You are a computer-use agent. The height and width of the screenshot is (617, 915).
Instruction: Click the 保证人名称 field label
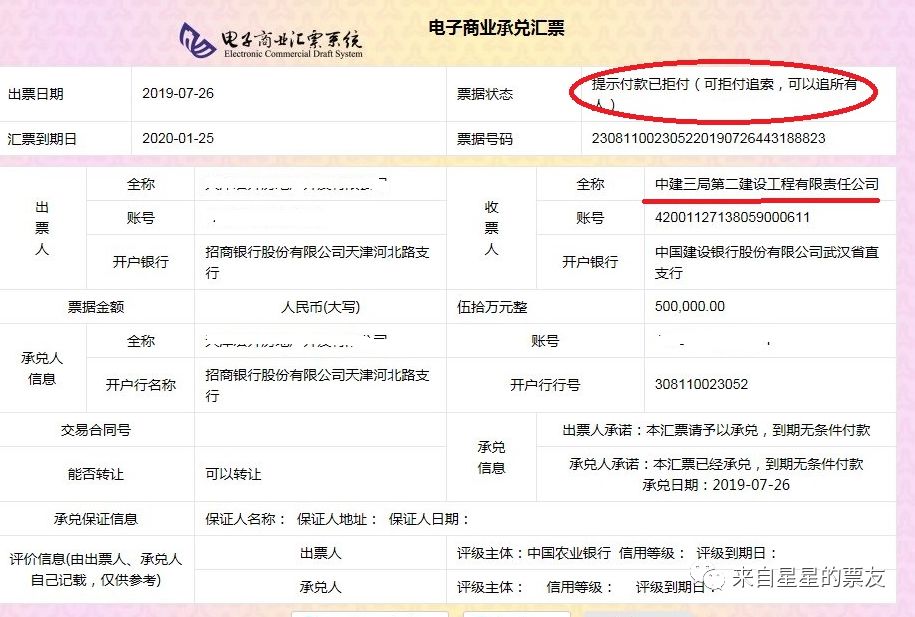[245, 519]
